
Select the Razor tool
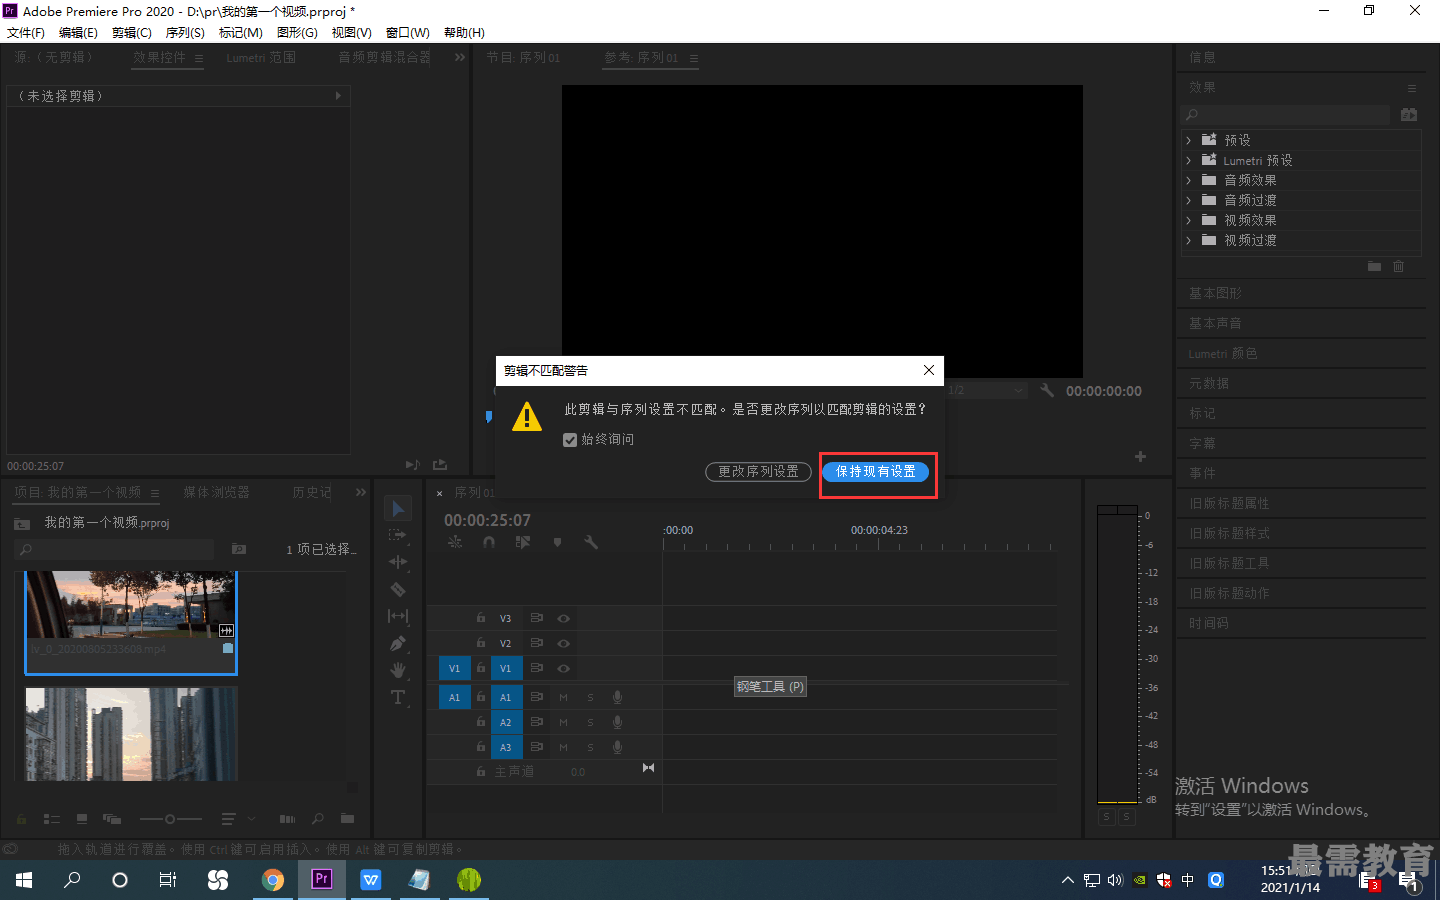click(x=398, y=589)
